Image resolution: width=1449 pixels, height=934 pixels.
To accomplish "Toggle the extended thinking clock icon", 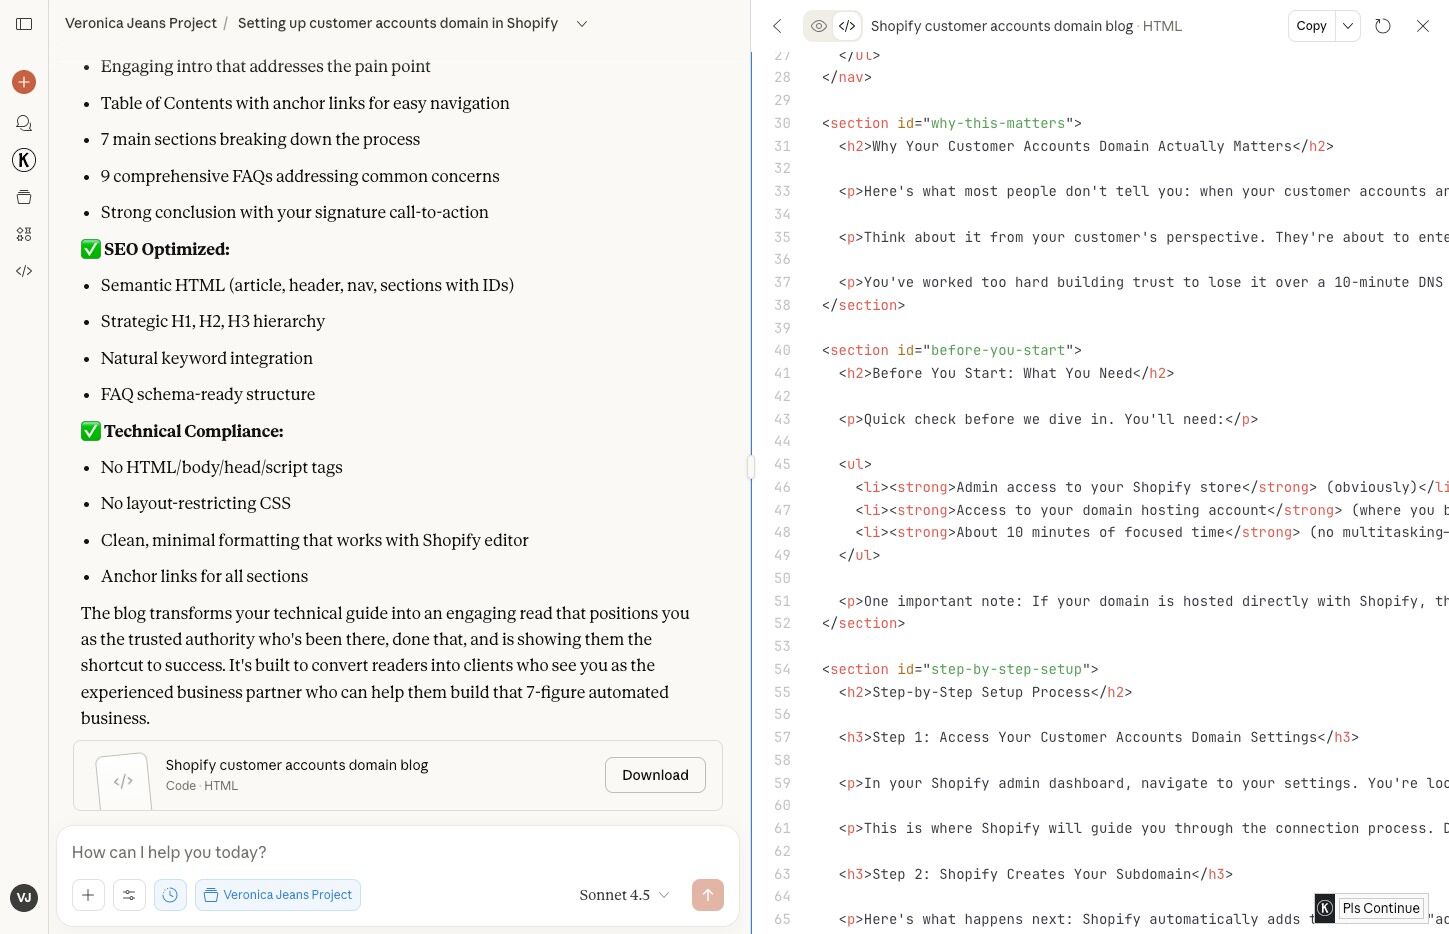I will (170, 895).
